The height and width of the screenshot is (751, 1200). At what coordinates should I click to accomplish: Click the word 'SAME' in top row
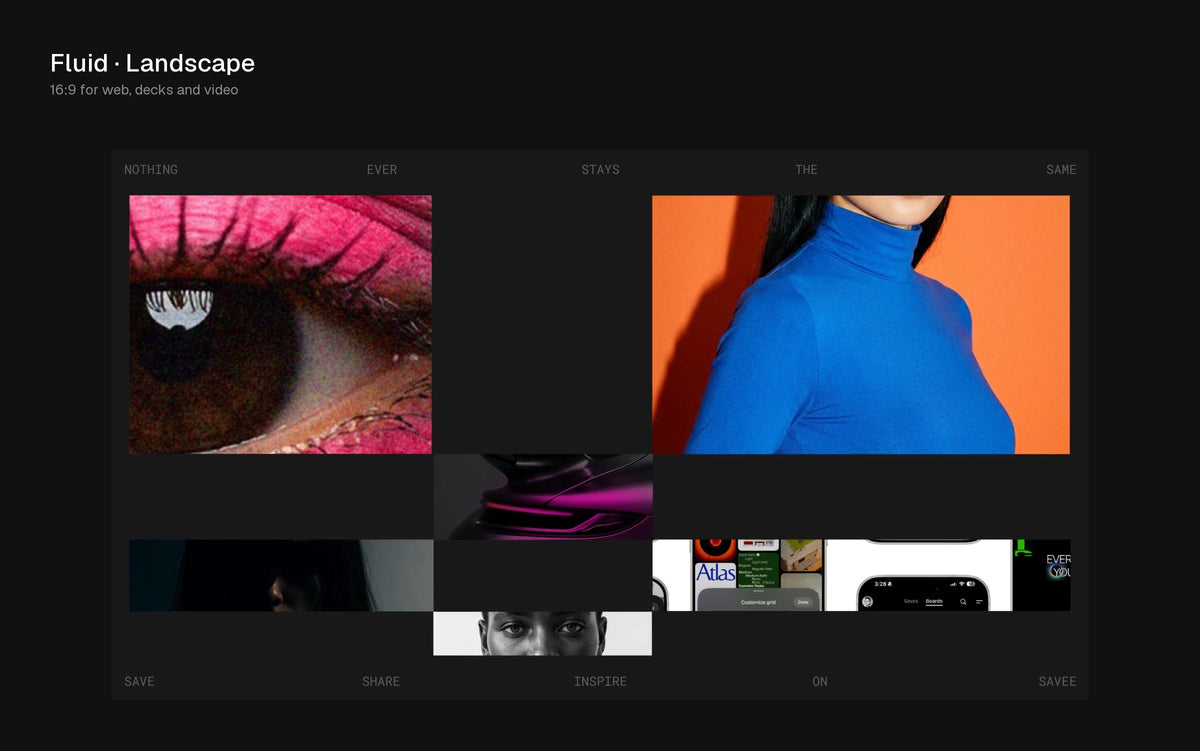tap(1061, 170)
